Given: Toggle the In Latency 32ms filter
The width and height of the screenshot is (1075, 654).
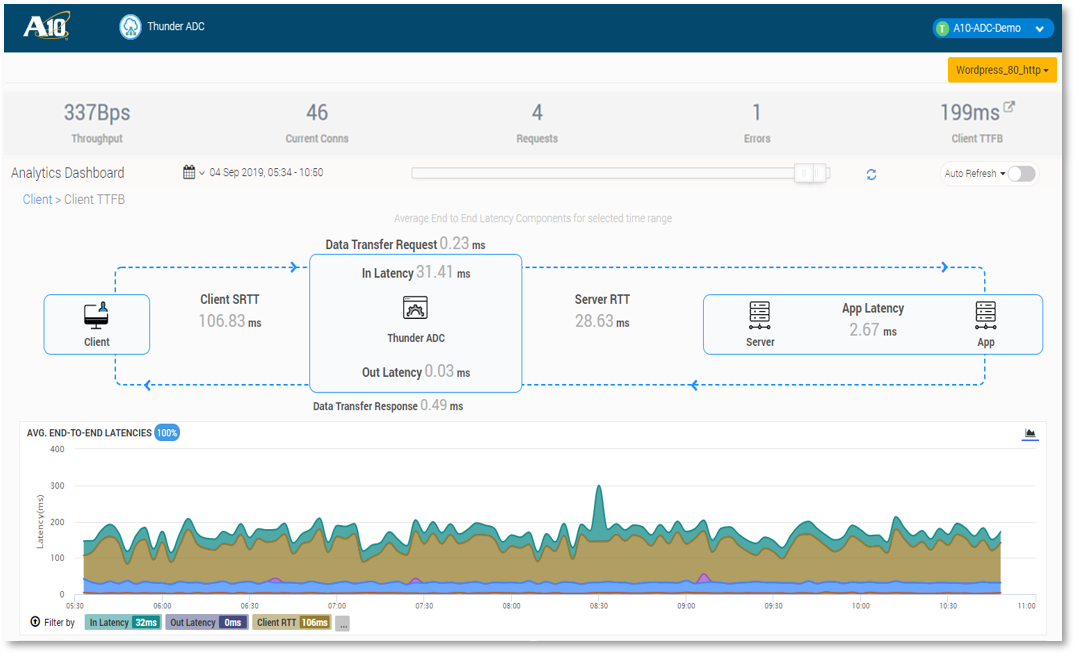Looking at the screenshot, I should point(123,622).
